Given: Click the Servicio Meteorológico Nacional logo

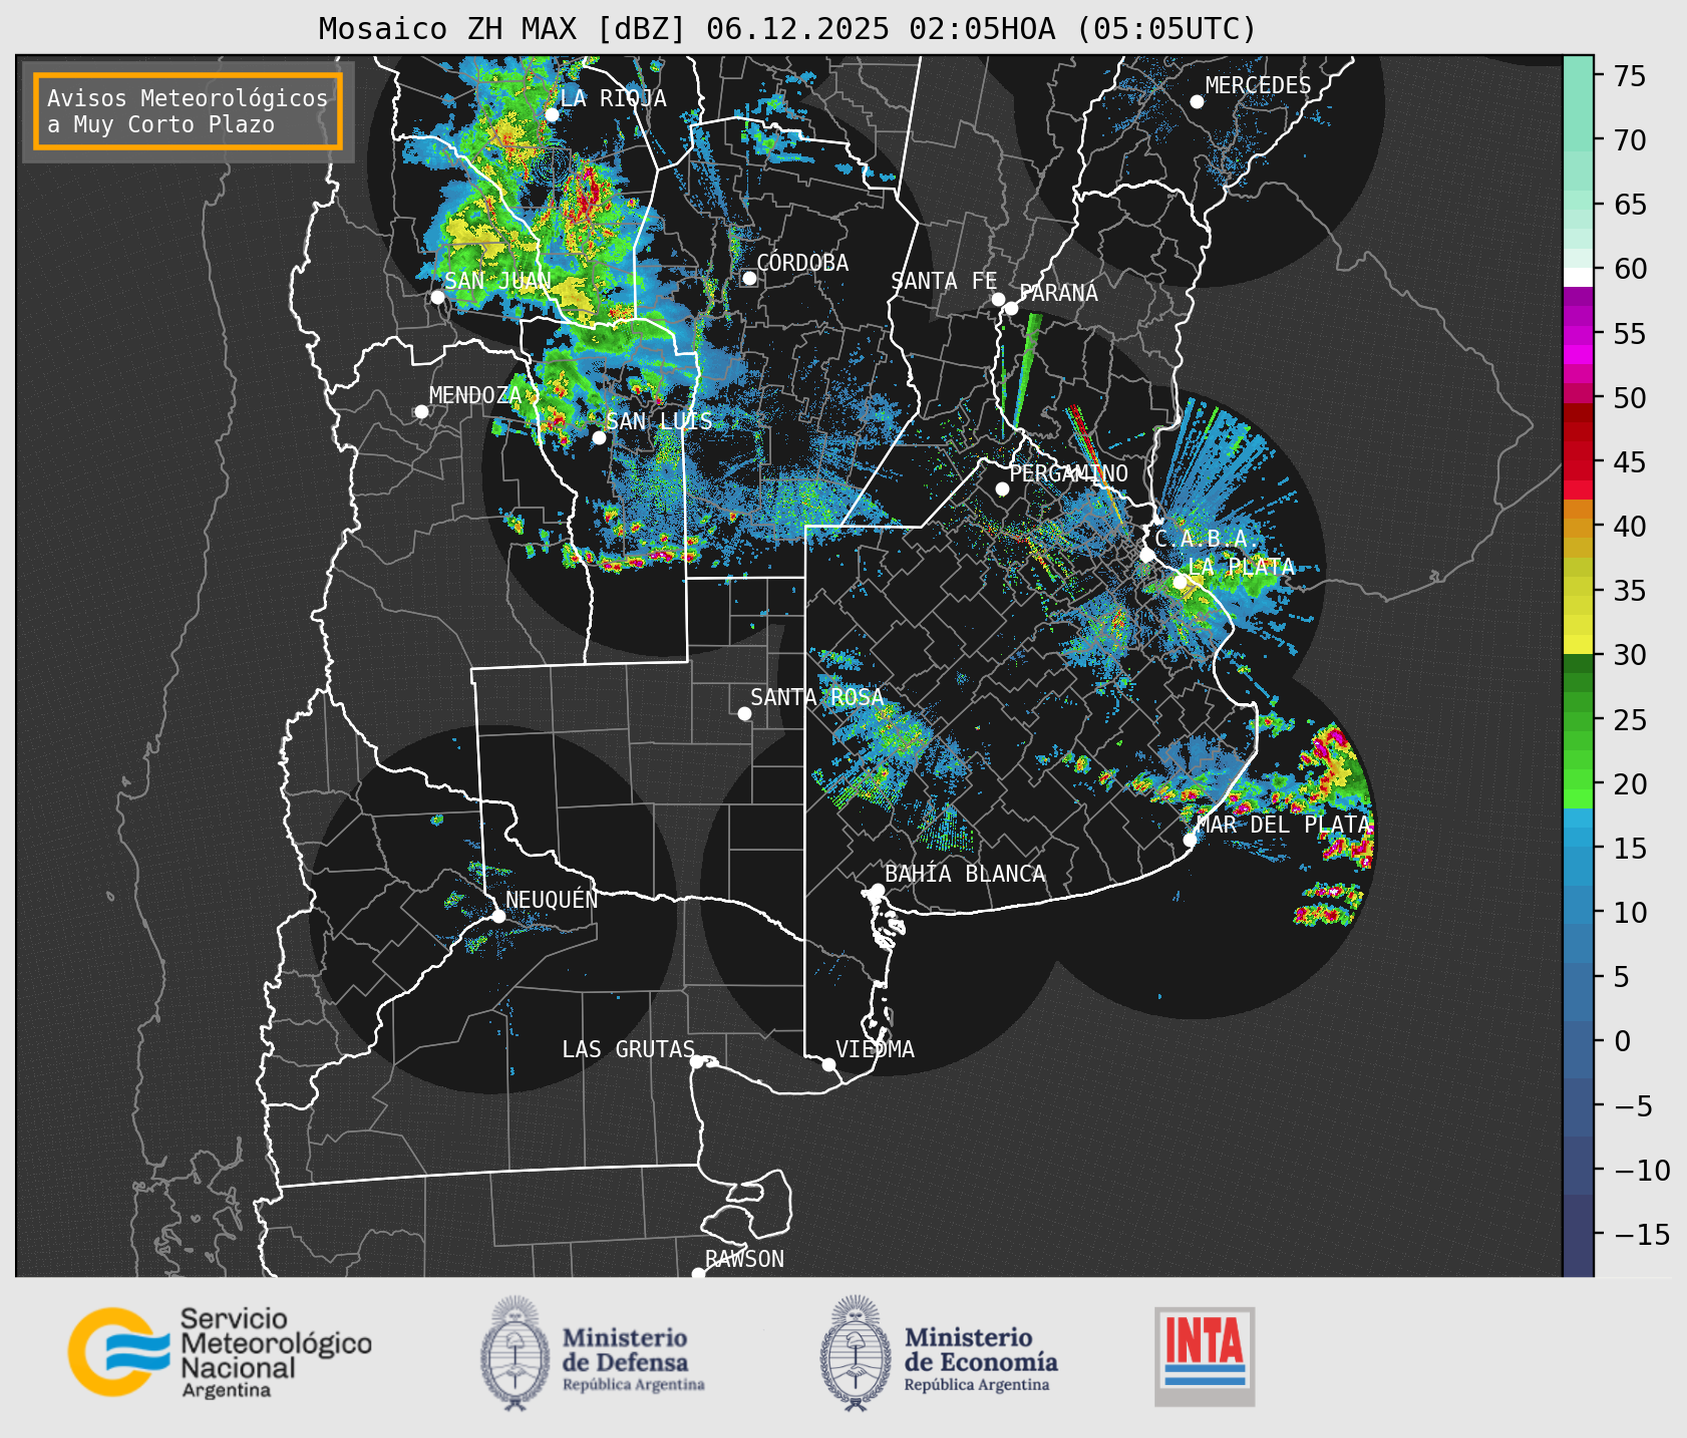Looking at the screenshot, I should tap(219, 1352).
